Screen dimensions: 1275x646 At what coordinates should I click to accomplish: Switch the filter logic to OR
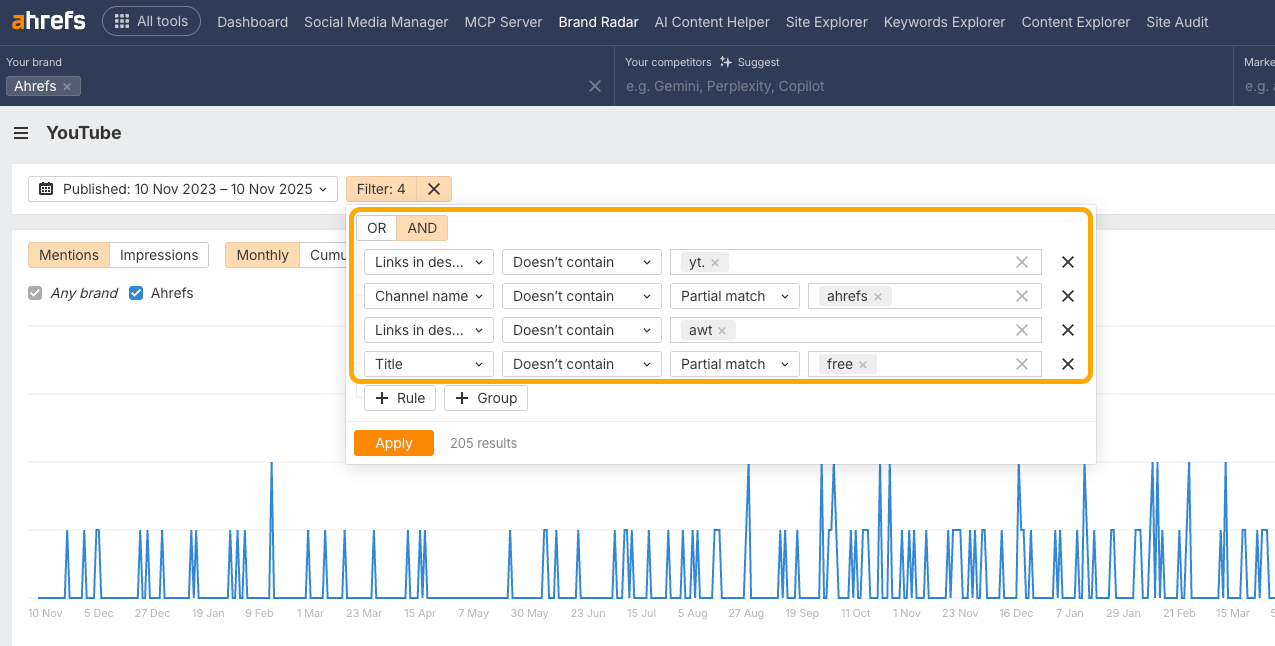pos(376,228)
